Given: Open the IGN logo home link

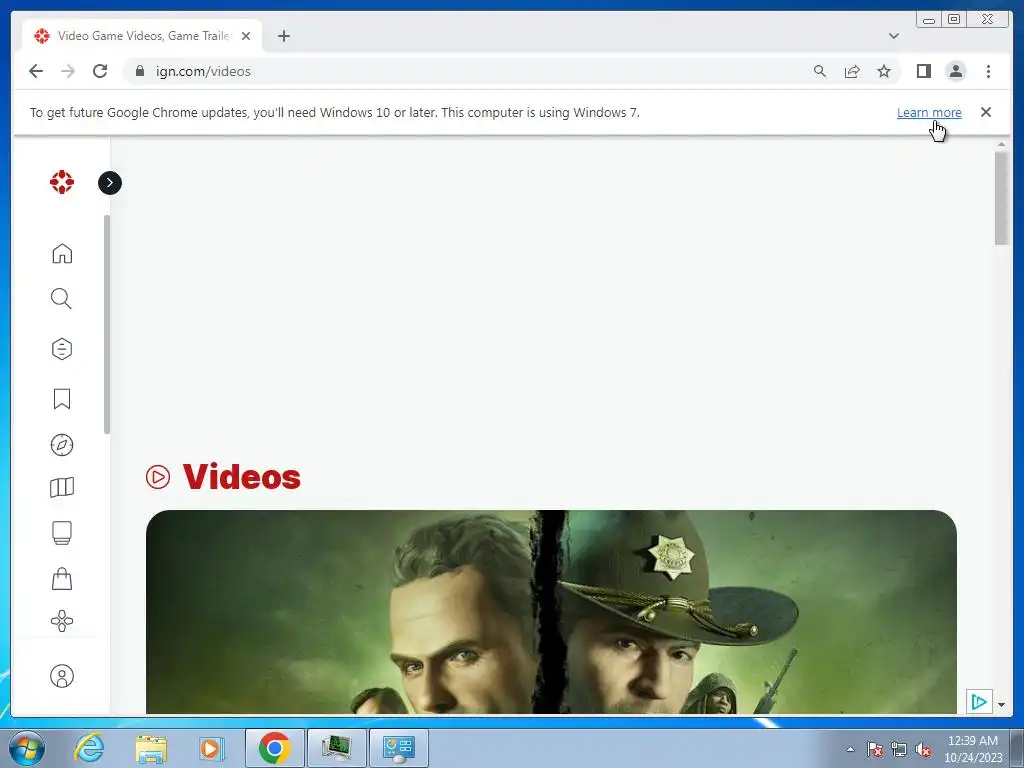Looking at the screenshot, I should [x=62, y=182].
